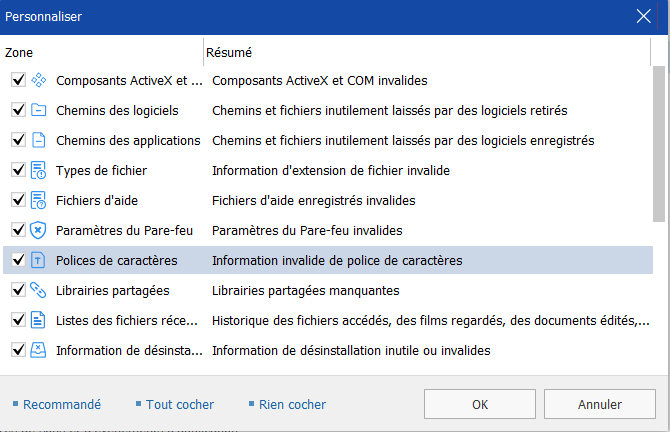Image resolution: width=670 pixels, height=432 pixels.
Task: Click the Listes des fichiers récents icon
Action: pyautogui.click(x=38, y=320)
